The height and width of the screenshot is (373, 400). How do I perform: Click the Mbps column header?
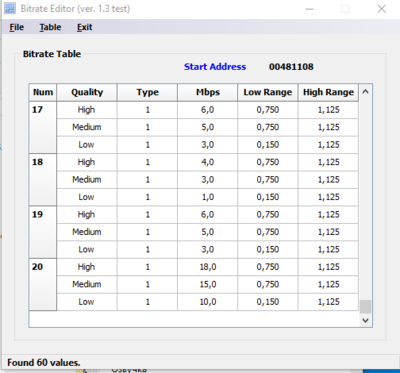pos(208,92)
